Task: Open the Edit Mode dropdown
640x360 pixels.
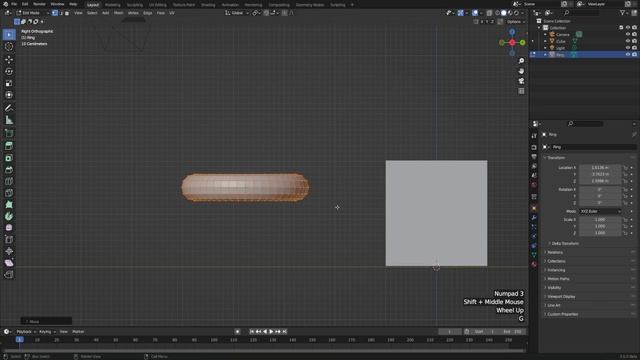Action: [32, 13]
